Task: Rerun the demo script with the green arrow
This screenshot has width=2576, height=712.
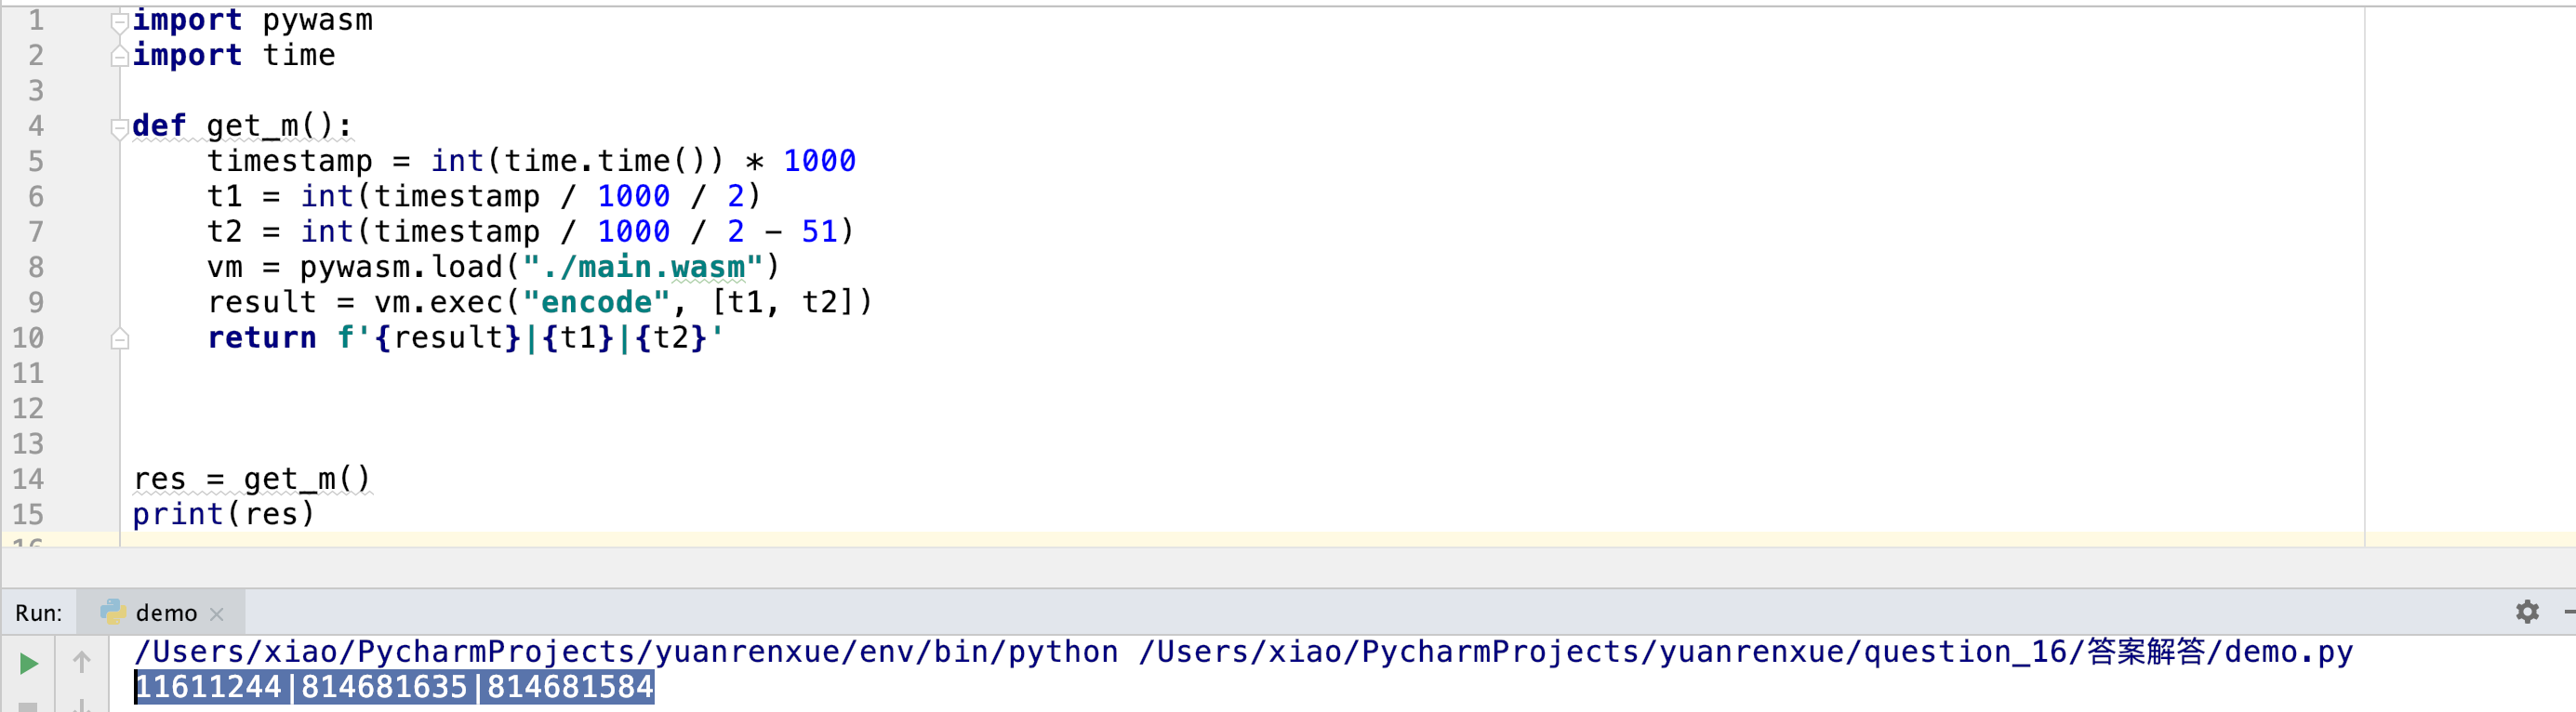Action: [x=30, y=663]
